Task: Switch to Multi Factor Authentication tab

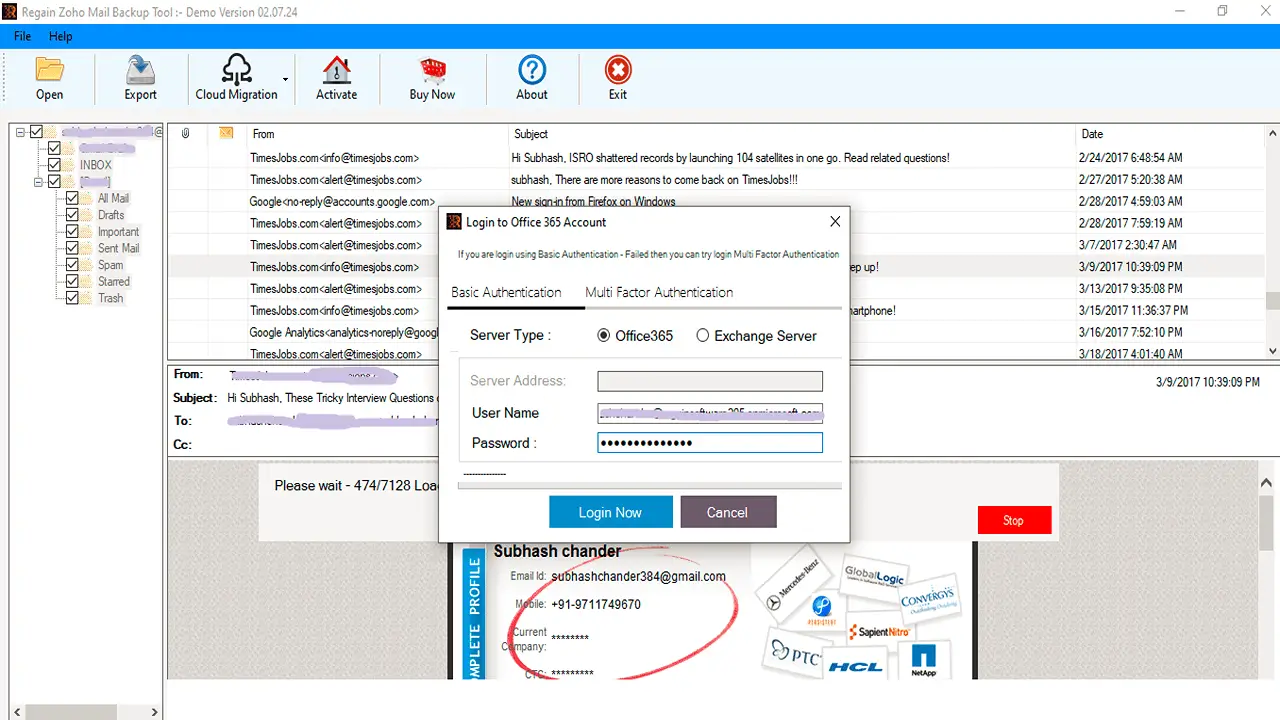Action: 659,292
